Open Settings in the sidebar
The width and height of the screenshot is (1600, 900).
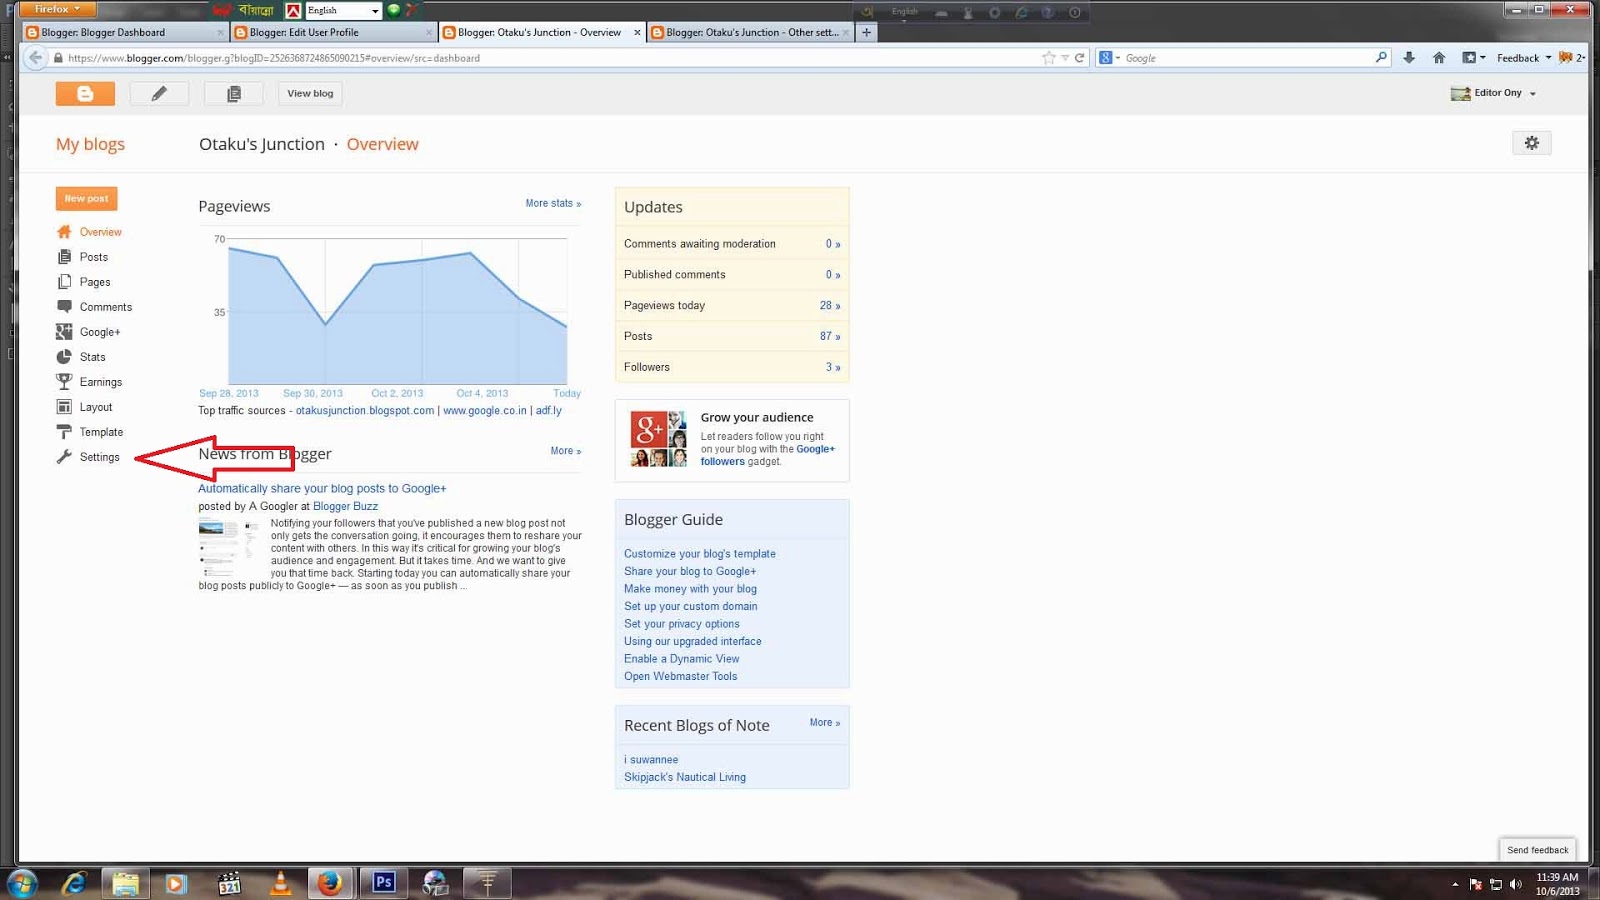click(x=99, y=457)
